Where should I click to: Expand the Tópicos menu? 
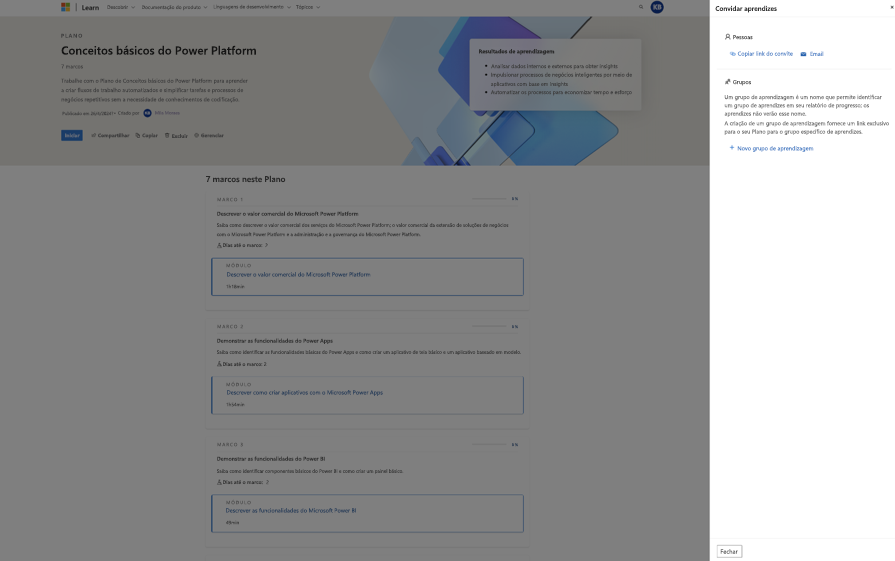pos(308,7)
